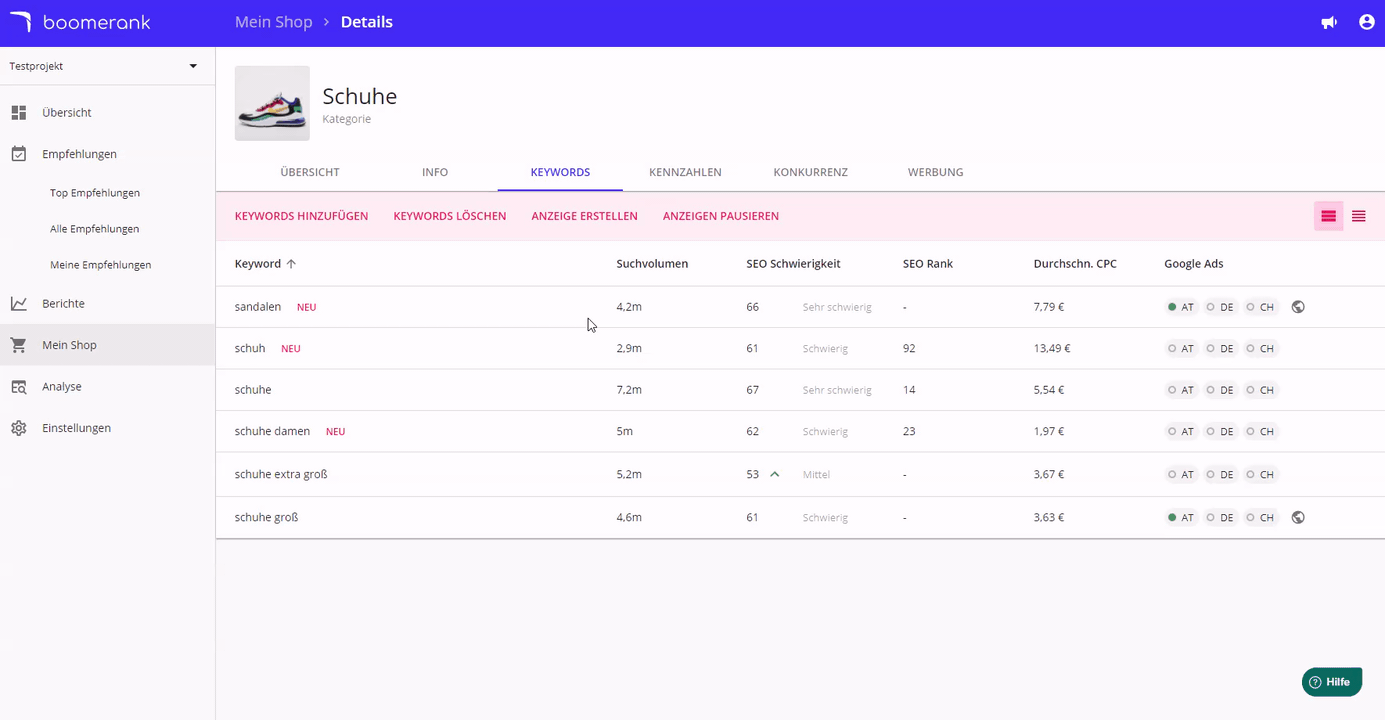Click the boomerank logo

pos(79,22)
